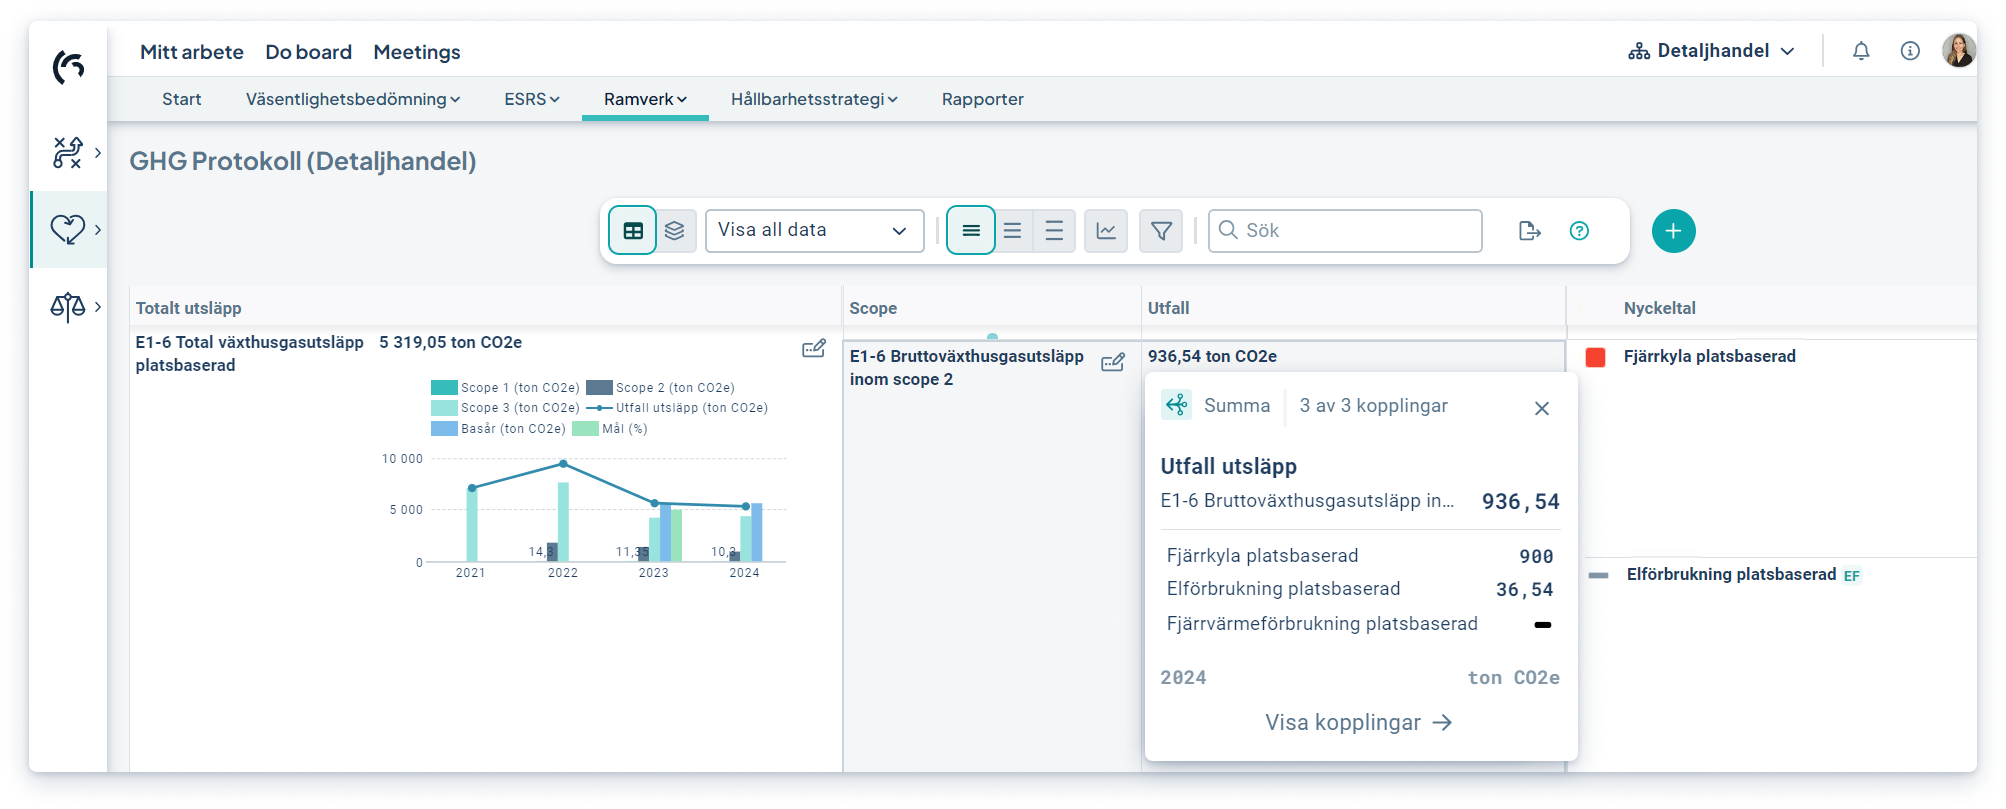Image resolution: width=2006 pixels, height=809 pixels.
Task: Go to the Rapporter tab
Action: click(x=982, y=99)
